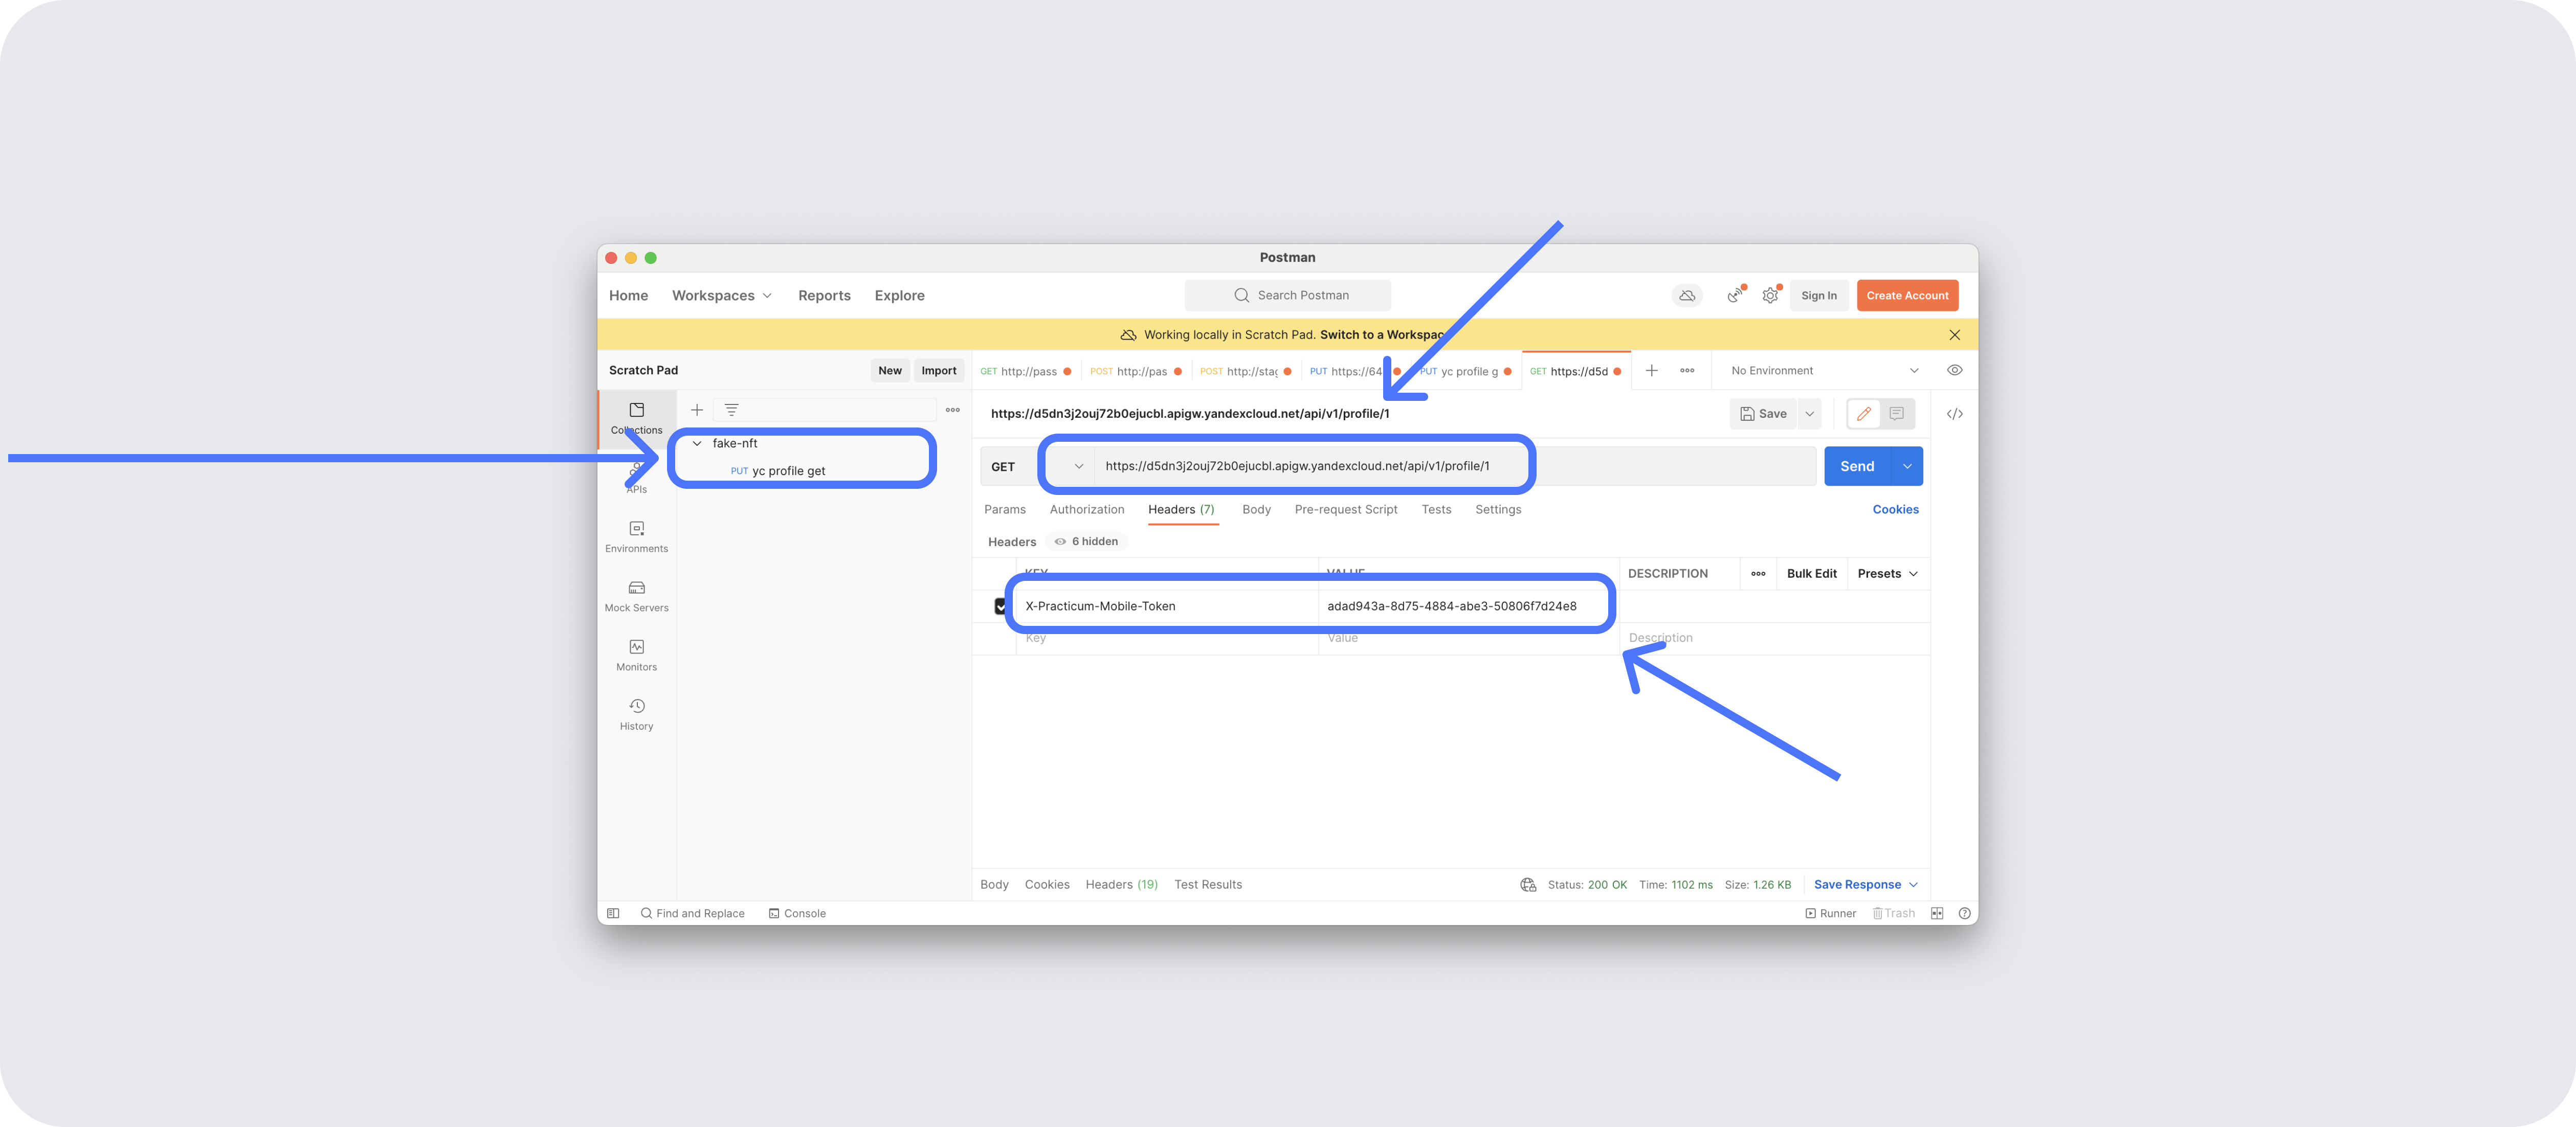Open the GET method dropdown
Image resolution: width=2576 pixels, height=1127 pixels.
[1037, 467]
